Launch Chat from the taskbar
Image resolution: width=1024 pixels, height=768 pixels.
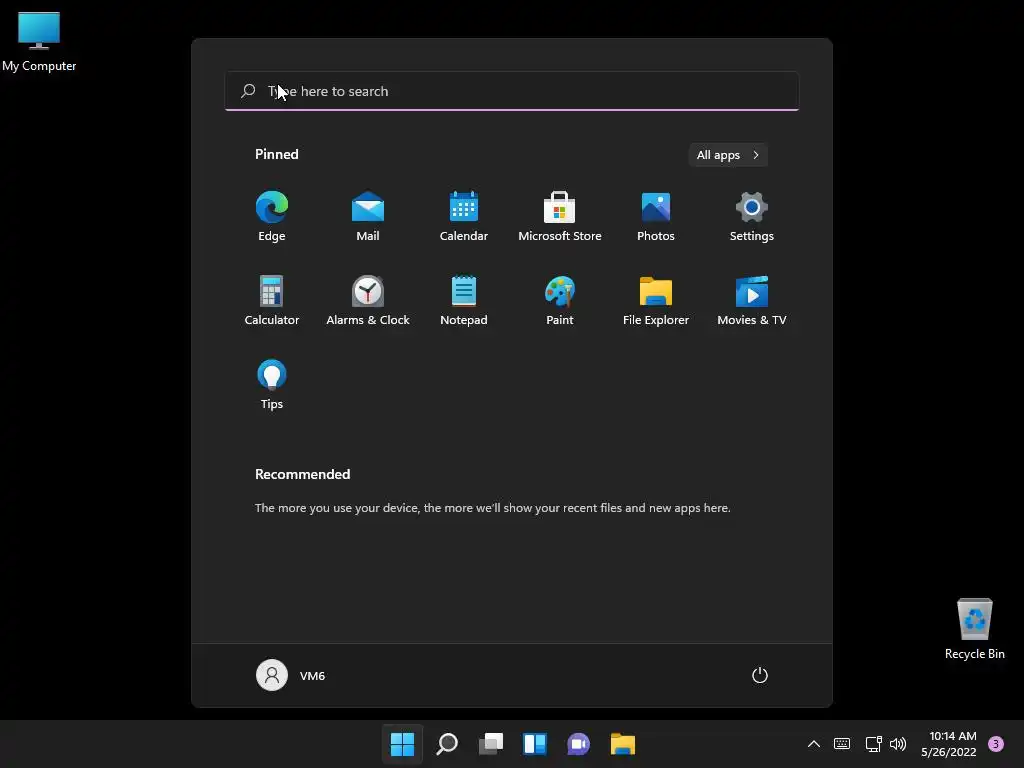point(579,744)
